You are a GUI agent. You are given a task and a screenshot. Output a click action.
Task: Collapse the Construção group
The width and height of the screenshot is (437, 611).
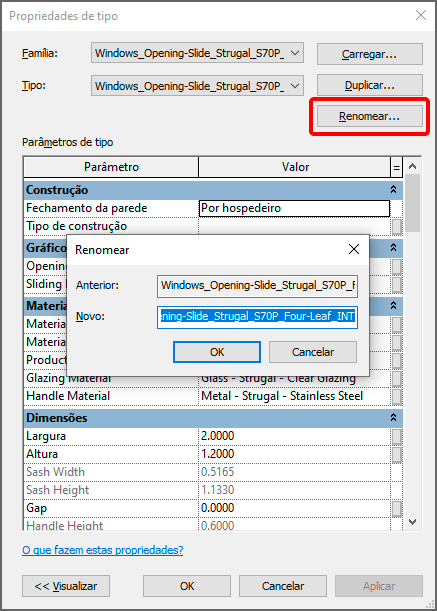click(393, 190)
